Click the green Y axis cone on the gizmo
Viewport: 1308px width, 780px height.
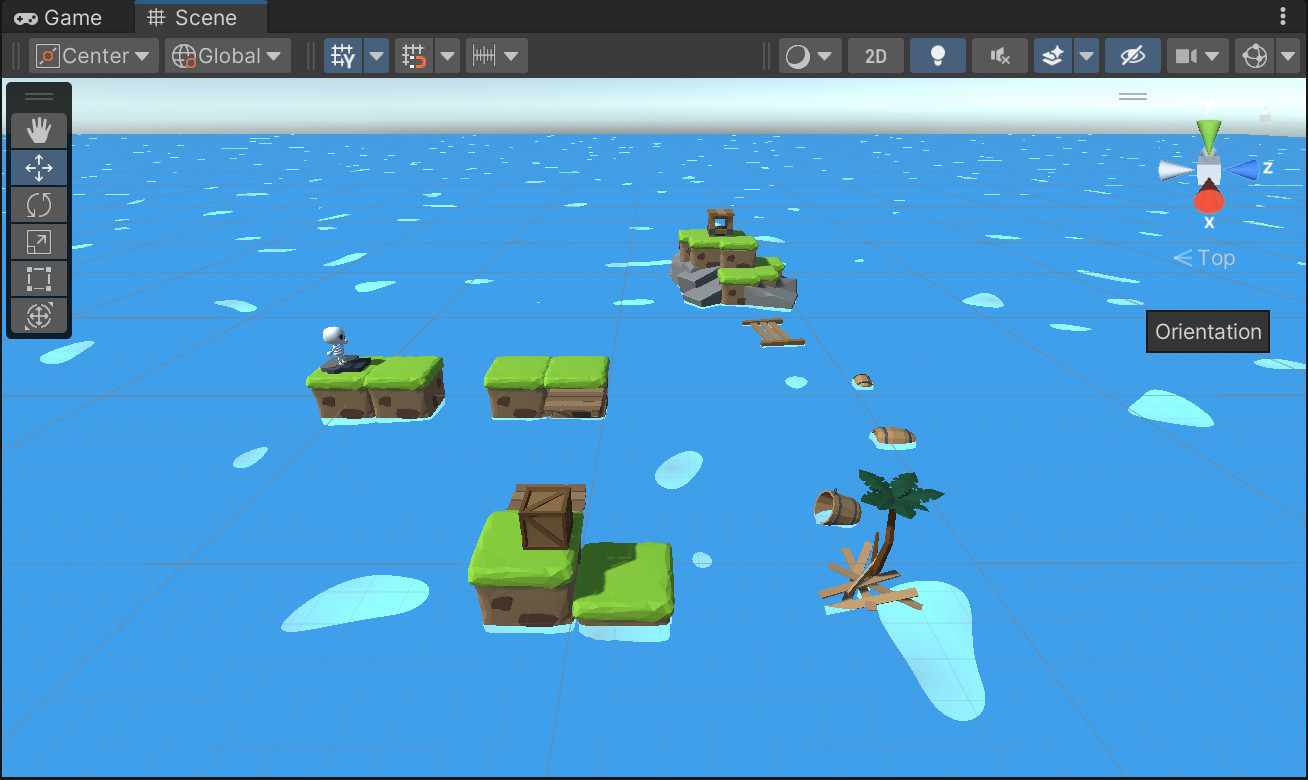click(x=1209, y=136)
